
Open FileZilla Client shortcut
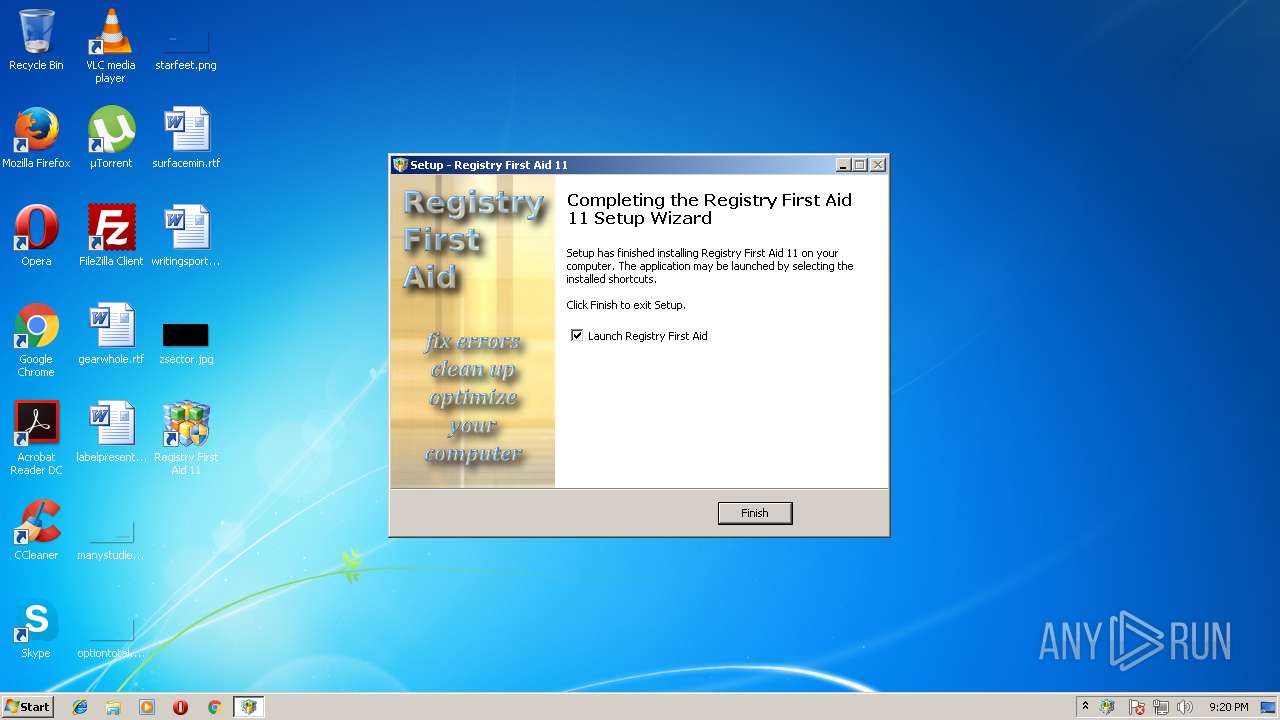pos(110,236)
